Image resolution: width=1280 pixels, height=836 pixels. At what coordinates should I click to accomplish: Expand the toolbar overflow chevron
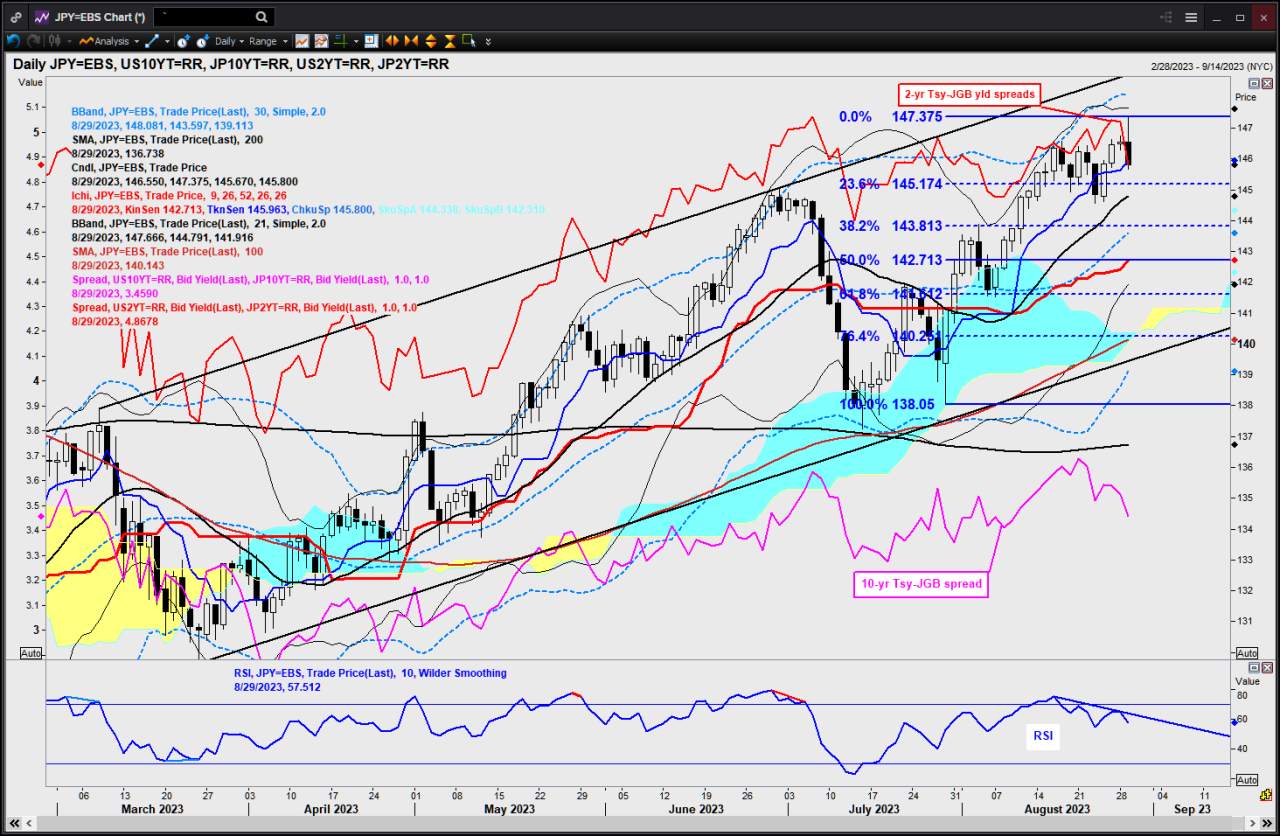coord(488,41)
